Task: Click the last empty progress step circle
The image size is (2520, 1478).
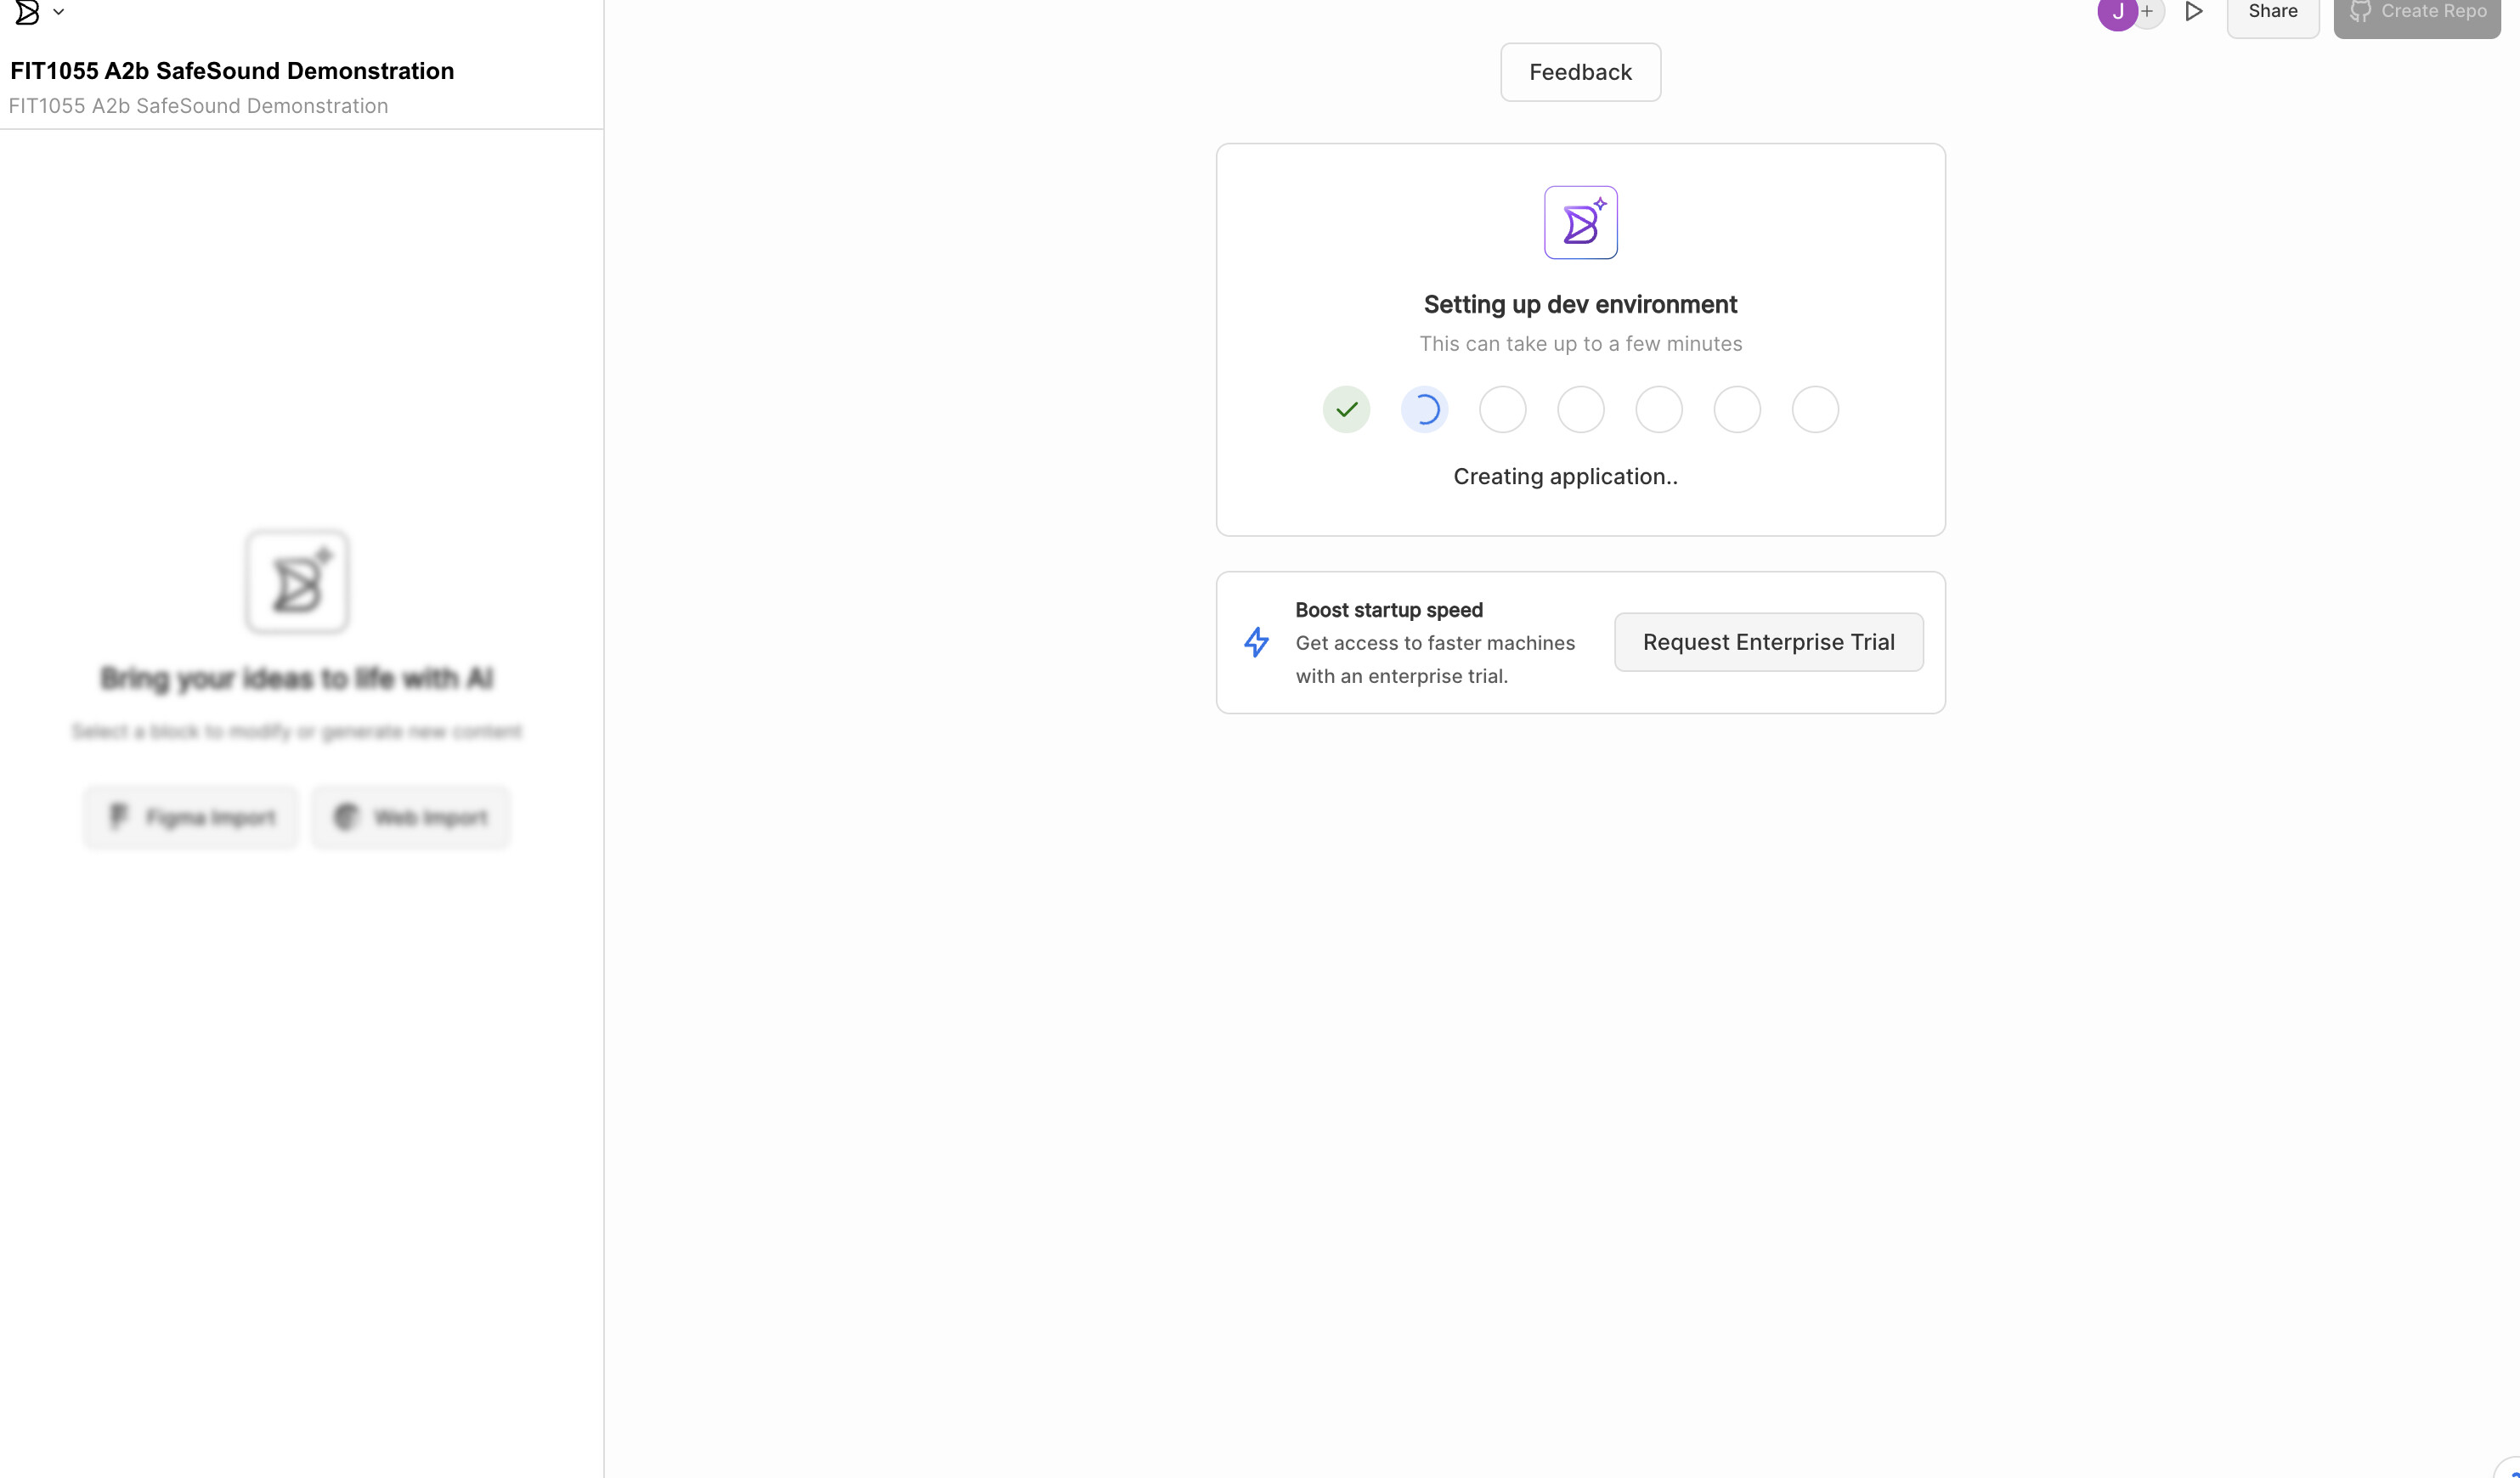Action: 1814,409
